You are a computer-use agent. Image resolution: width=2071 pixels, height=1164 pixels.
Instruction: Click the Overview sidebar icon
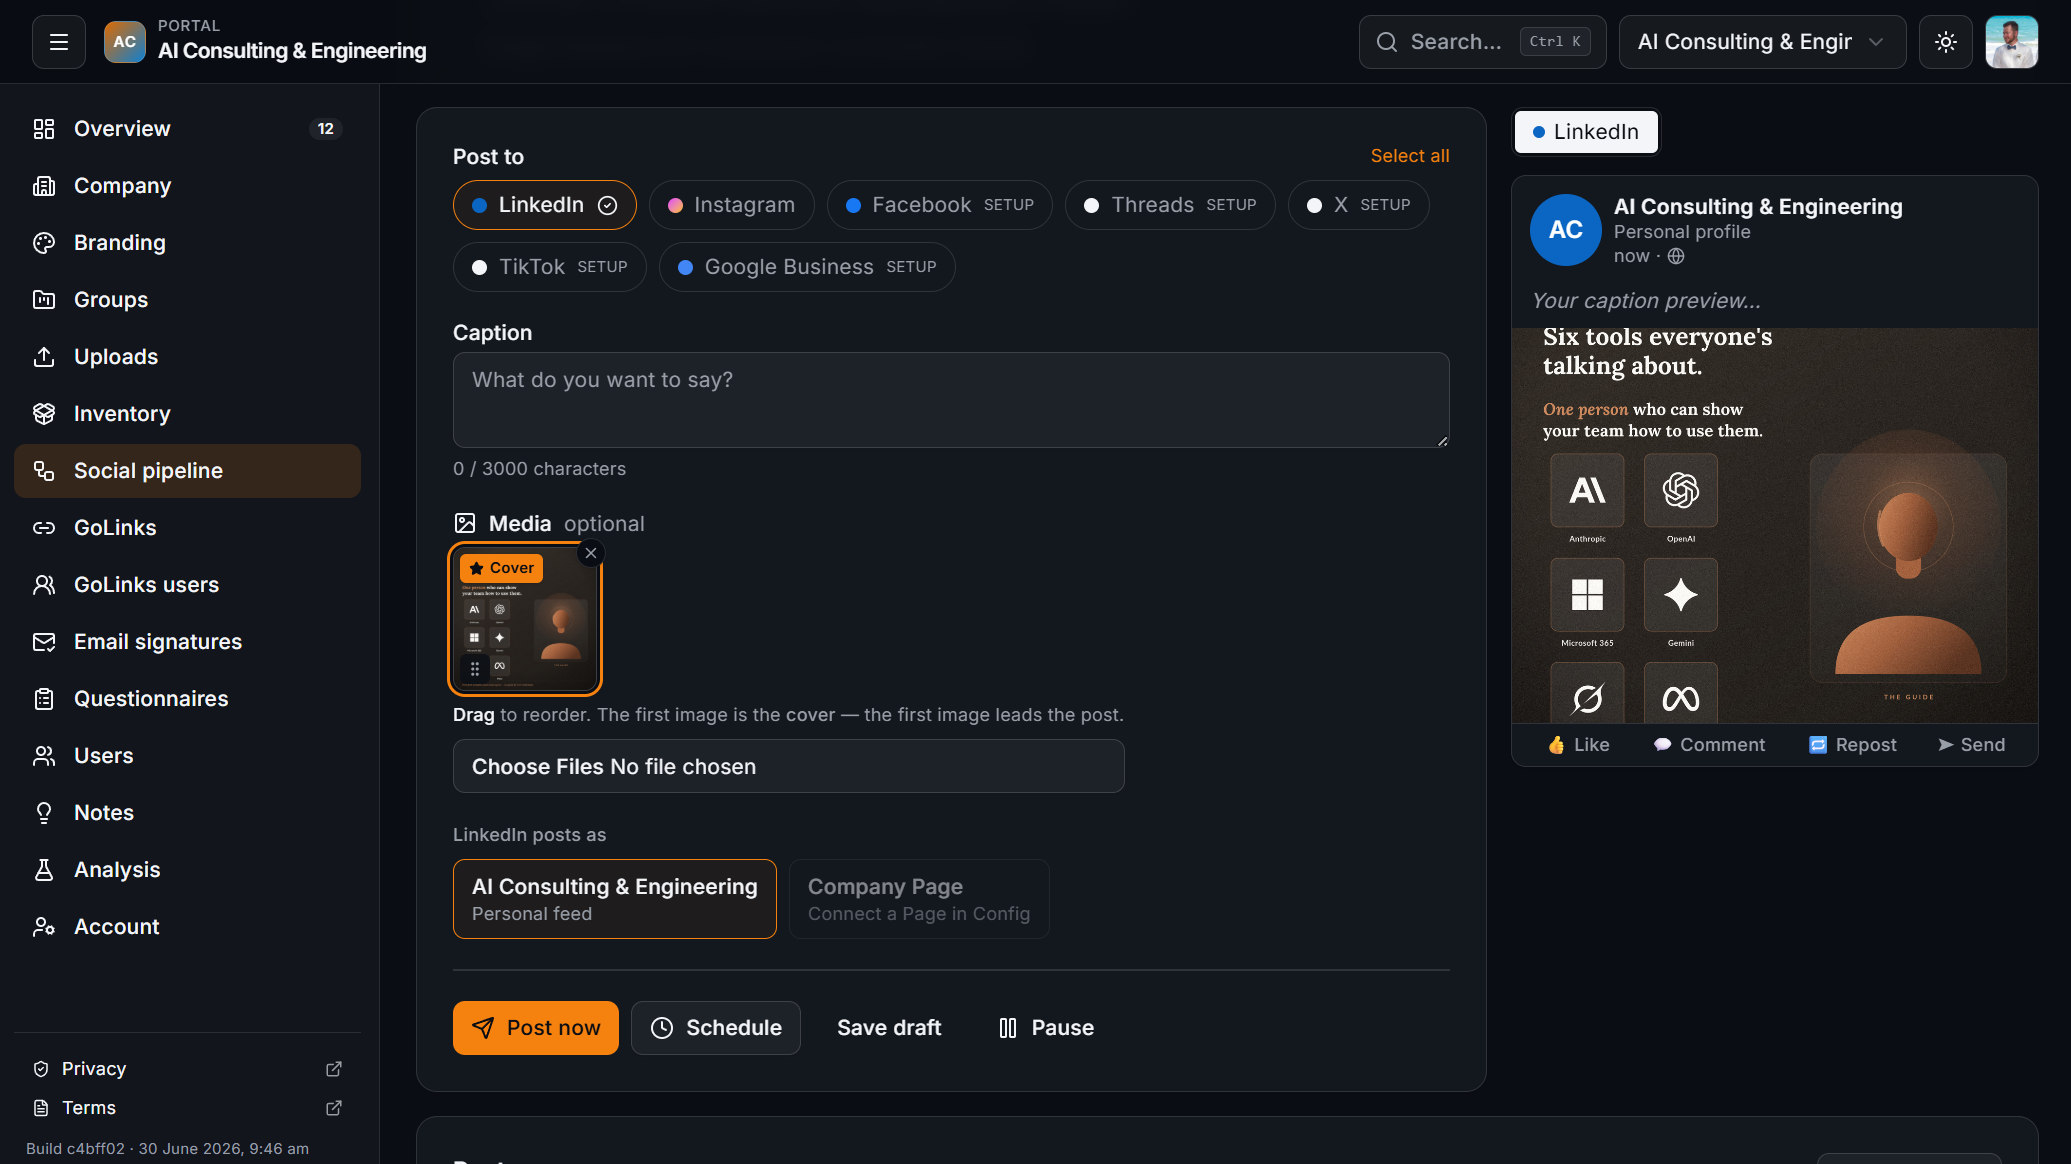pos(44,129)
